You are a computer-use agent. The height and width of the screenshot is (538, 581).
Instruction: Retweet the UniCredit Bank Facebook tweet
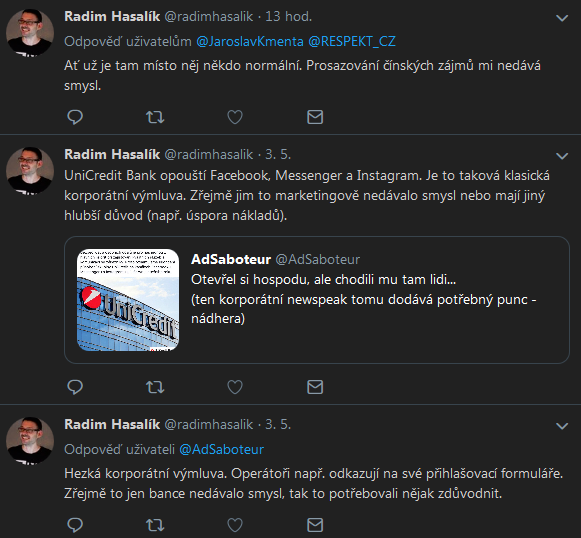pos(155,387)
